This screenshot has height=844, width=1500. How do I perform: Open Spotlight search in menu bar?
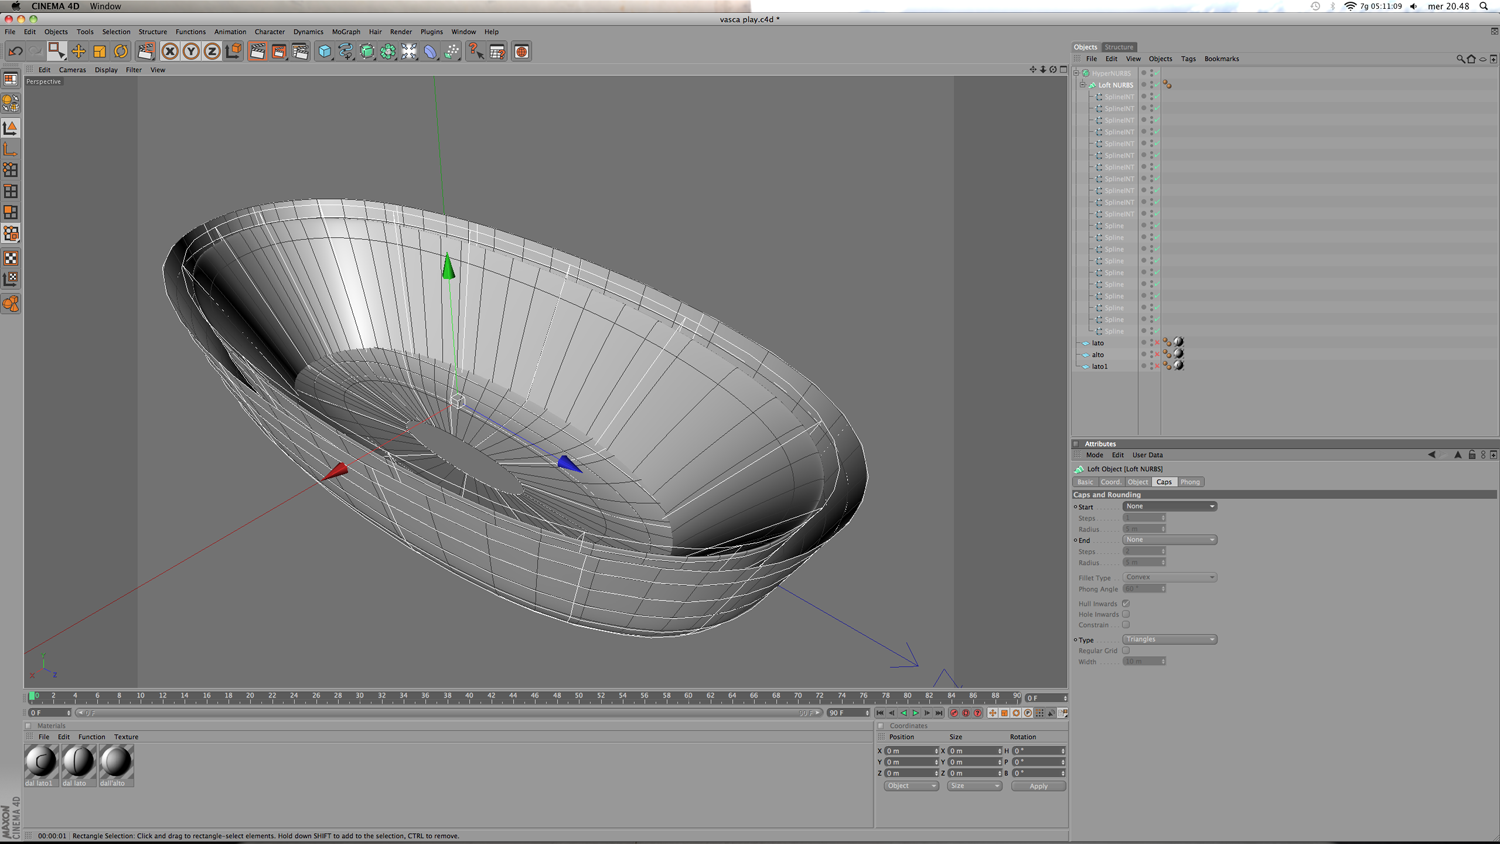1484,6
